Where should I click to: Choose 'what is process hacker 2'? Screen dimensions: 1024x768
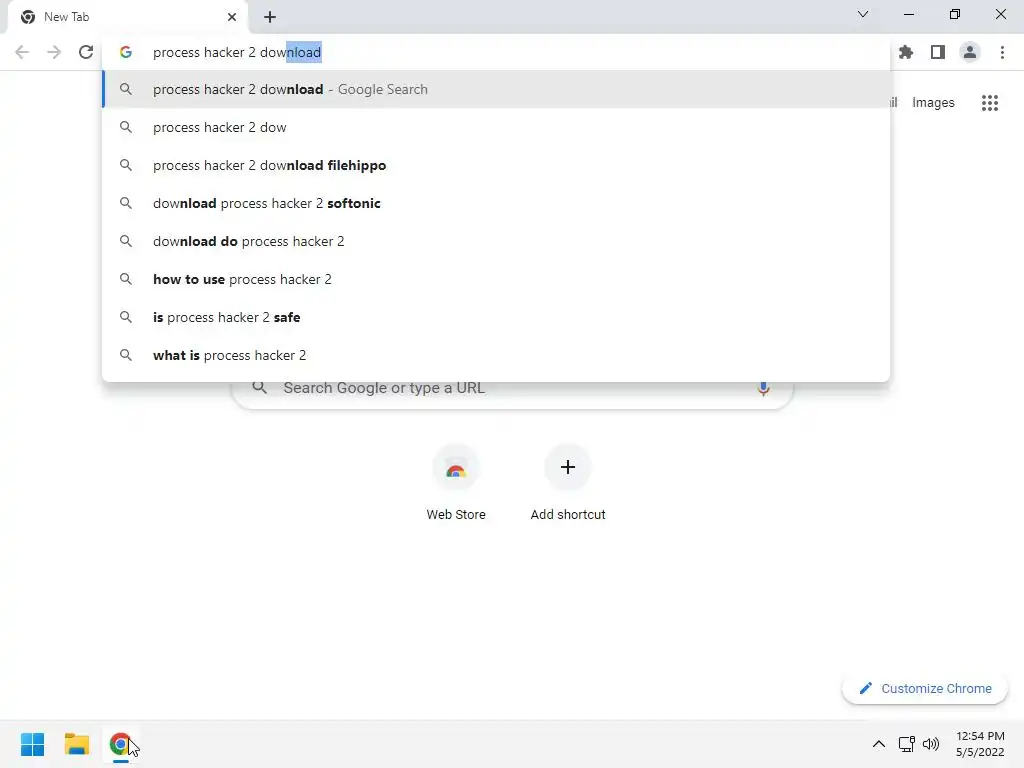click(x=496, y=355)
